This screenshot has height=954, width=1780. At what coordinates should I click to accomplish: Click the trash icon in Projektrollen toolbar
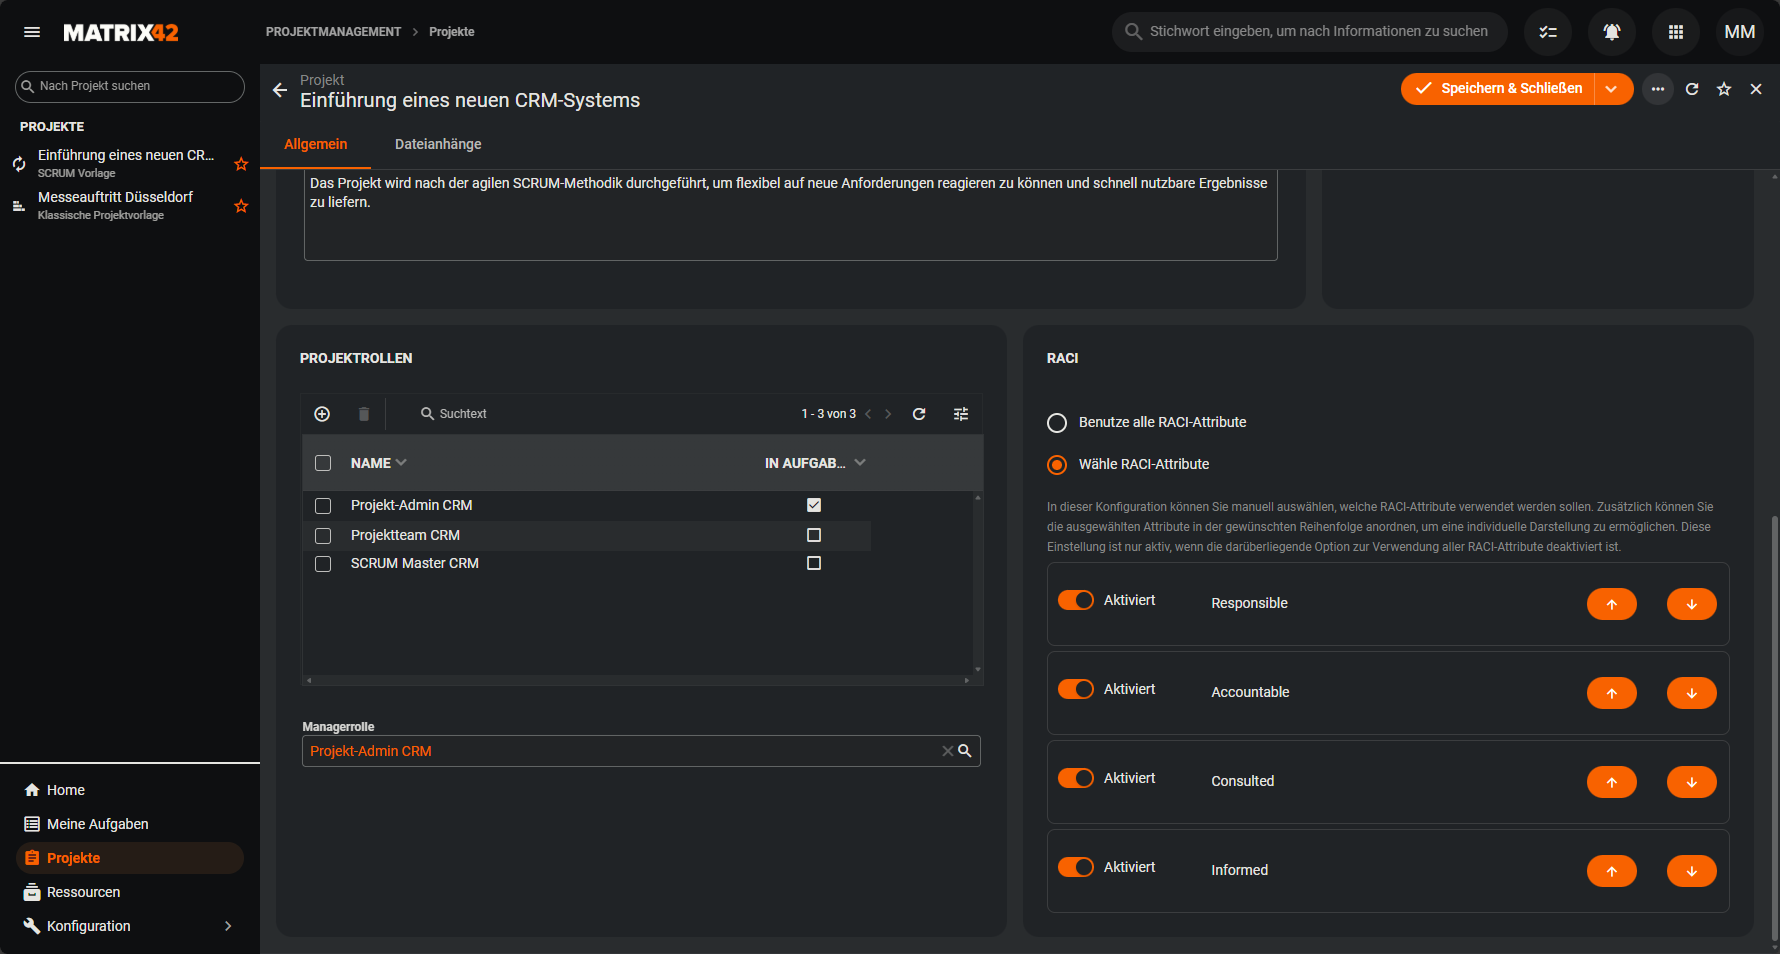tap(364, 414)
